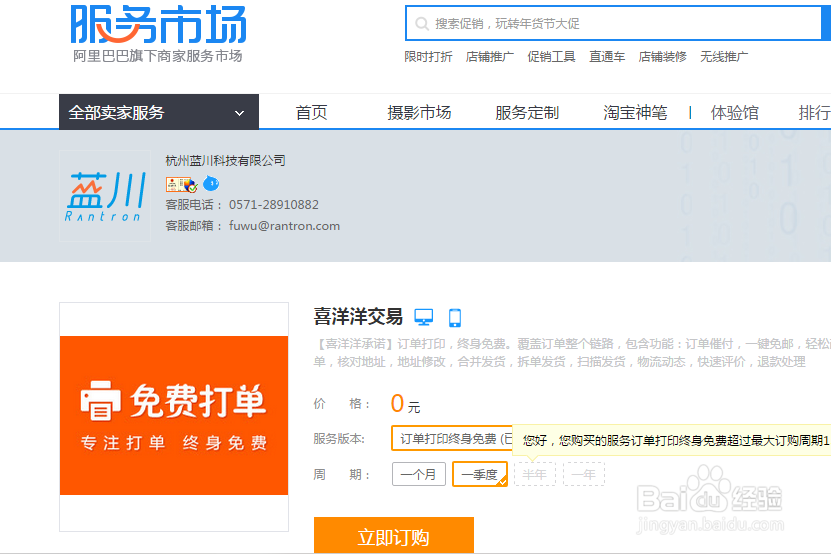Click the 限时打折 quick link

coord(428,57)
